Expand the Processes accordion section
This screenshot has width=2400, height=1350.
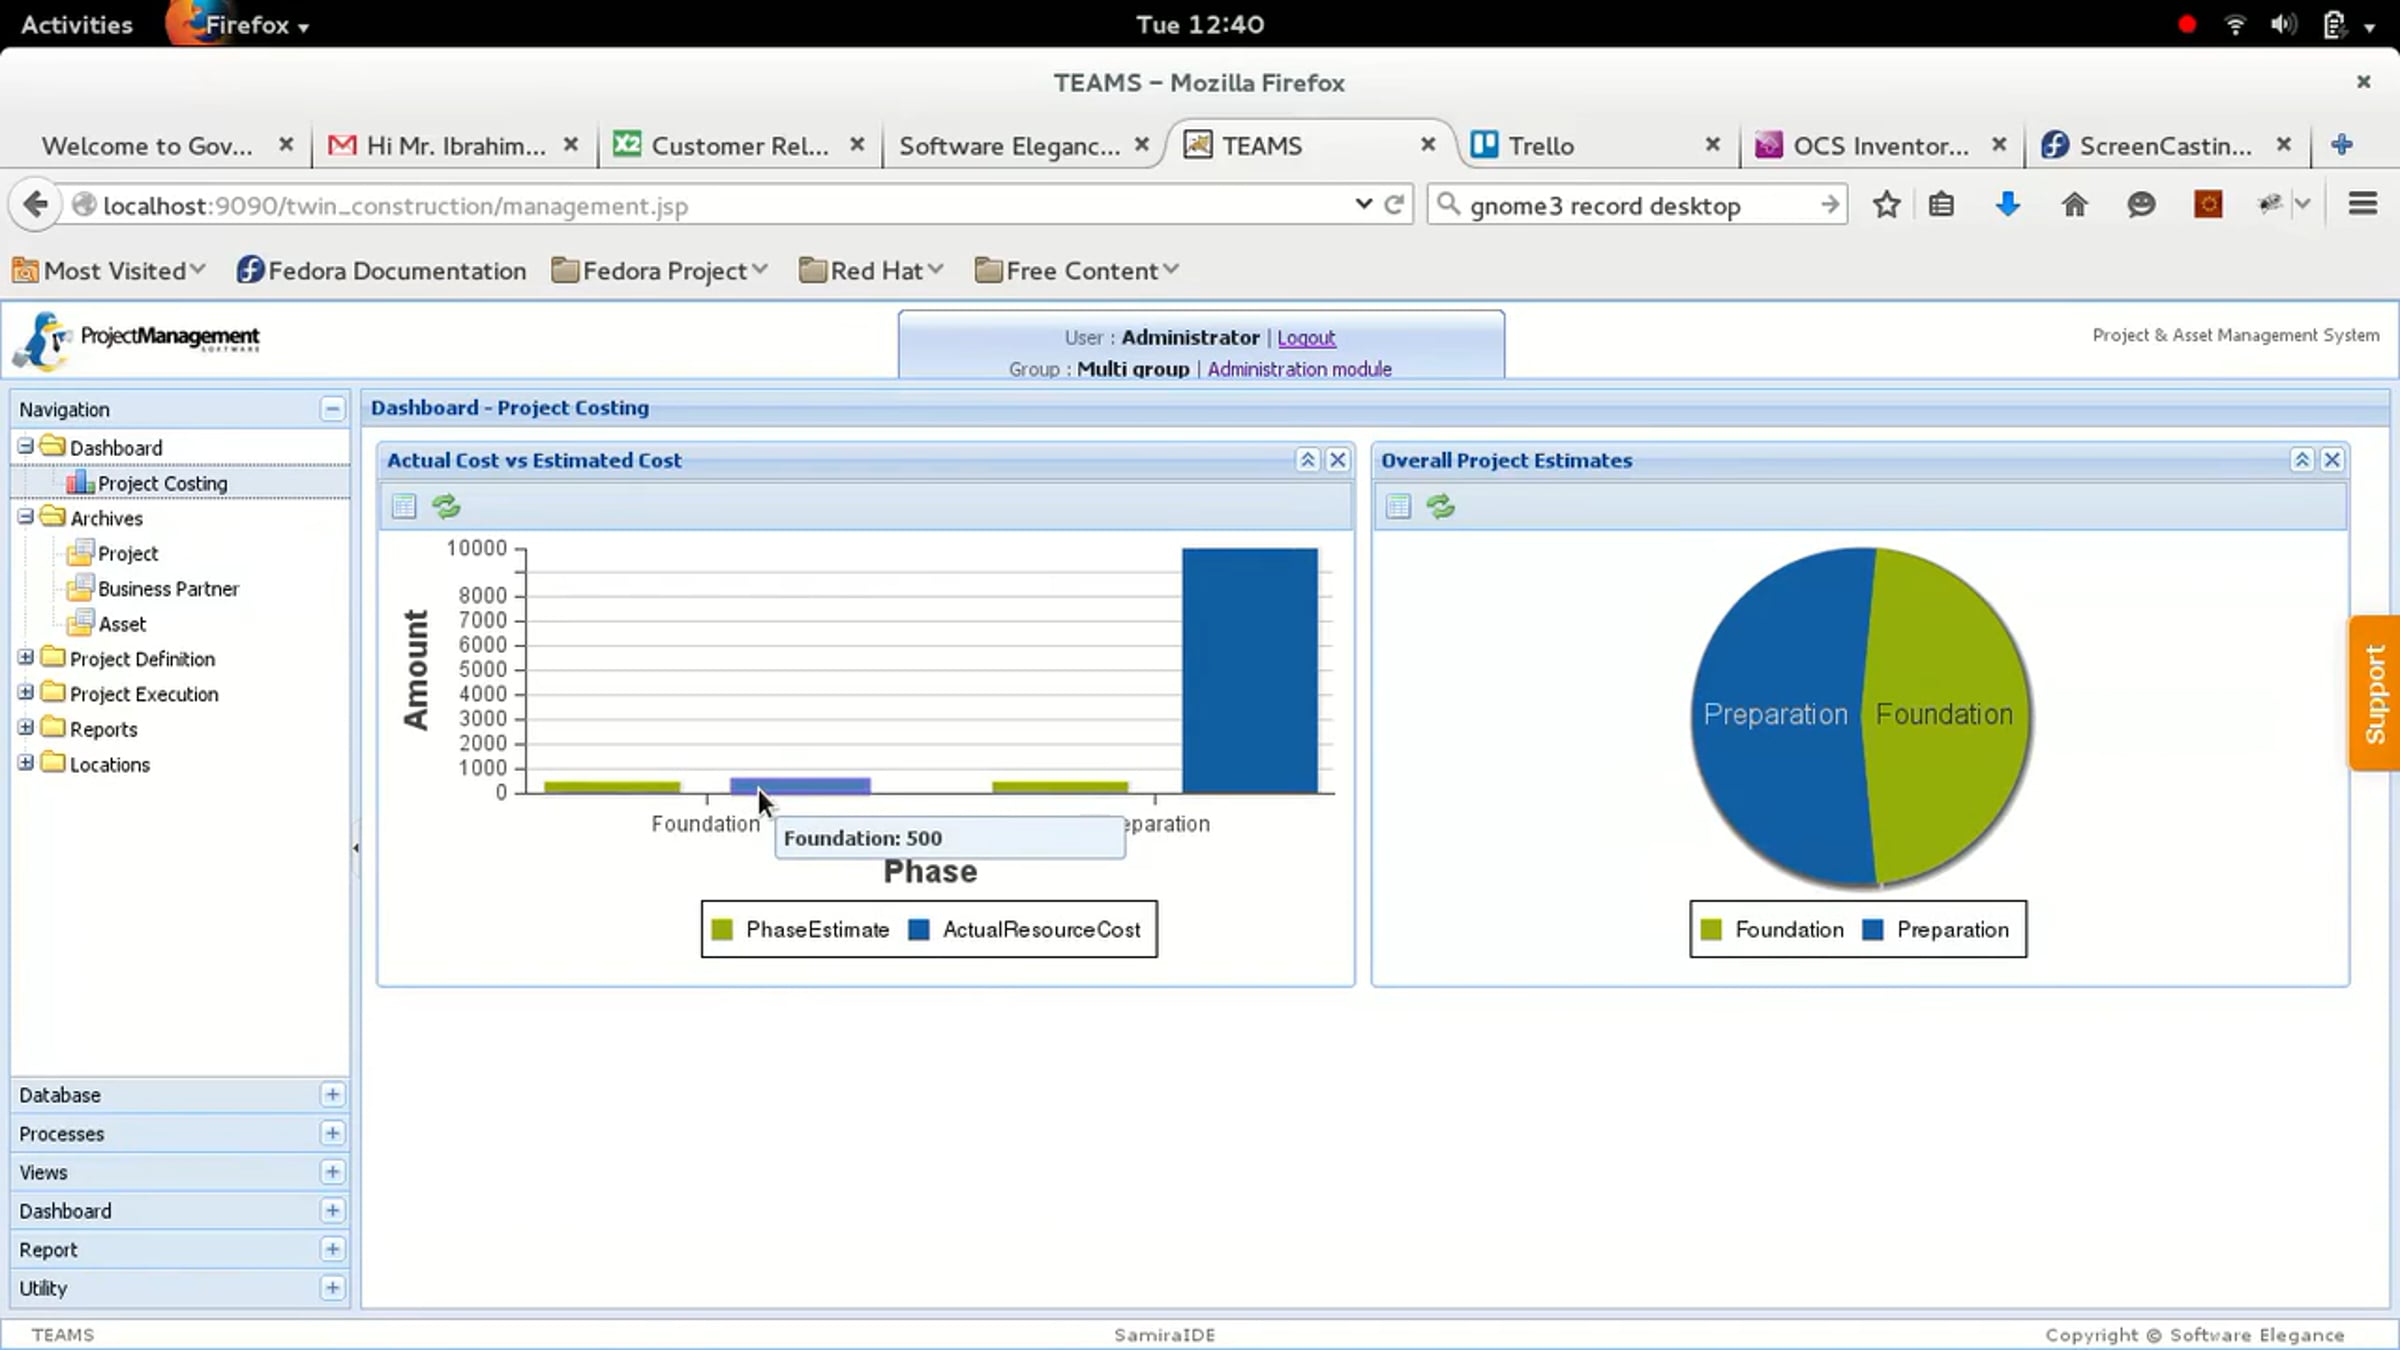click(x=332, y=1133)
